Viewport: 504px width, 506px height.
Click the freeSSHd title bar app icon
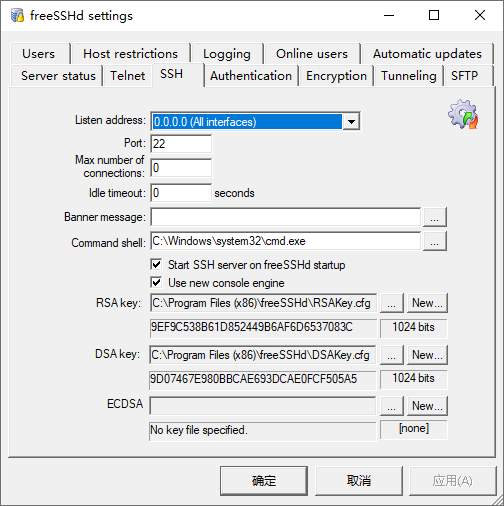[x=17, y=15]
